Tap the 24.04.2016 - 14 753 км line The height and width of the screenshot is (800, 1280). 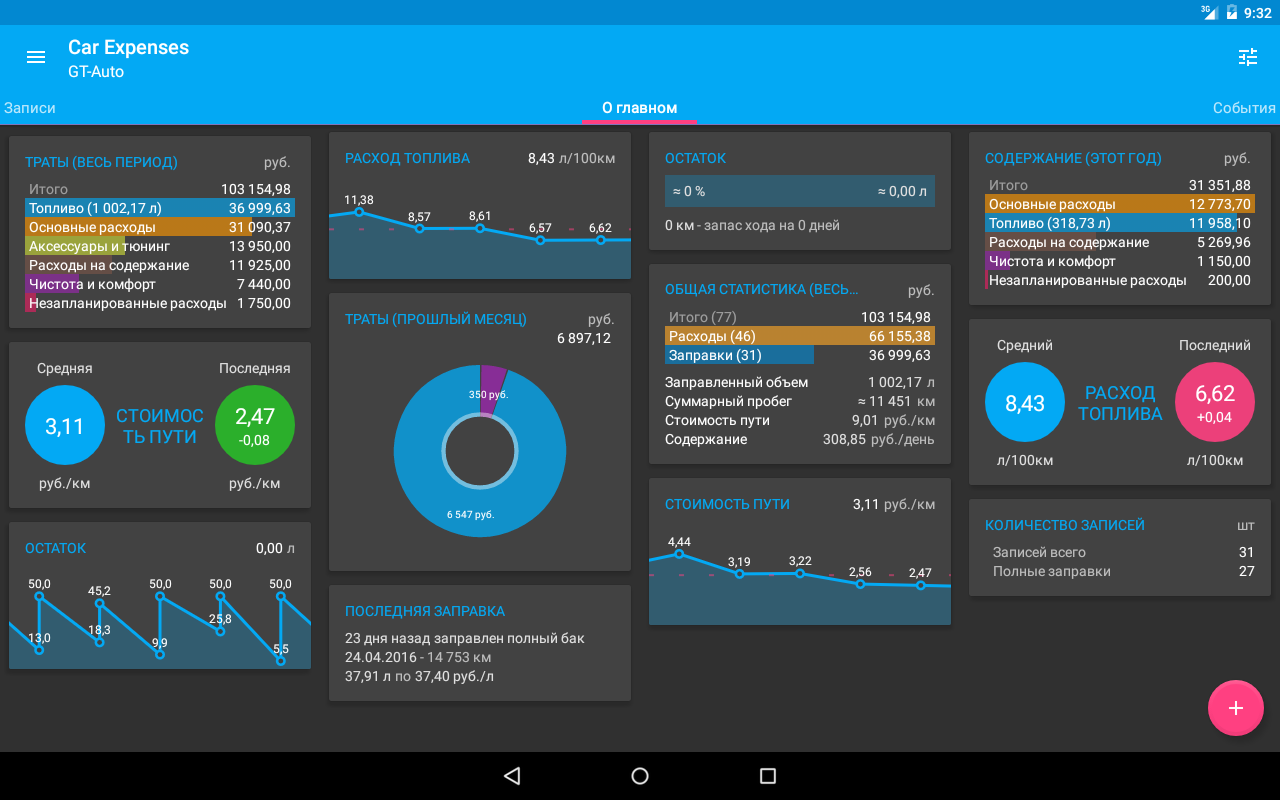point(418,657)
